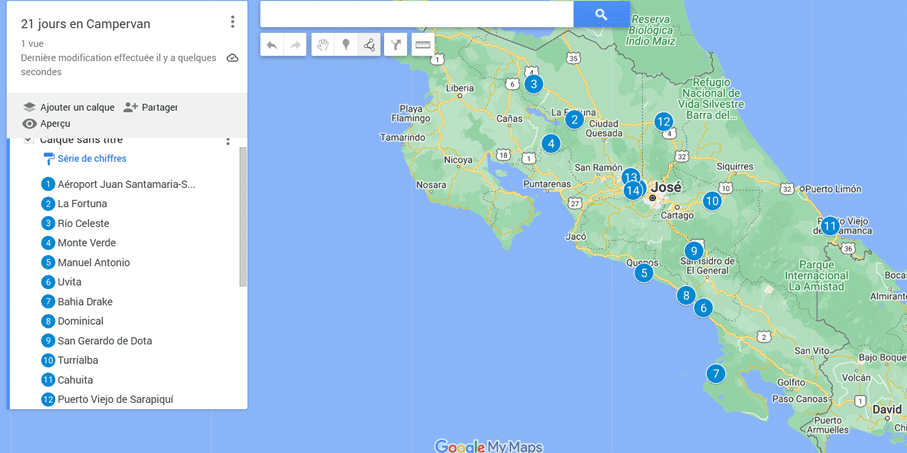Click the redo arrow tool
907x453 pixels.
coord(295,45)
